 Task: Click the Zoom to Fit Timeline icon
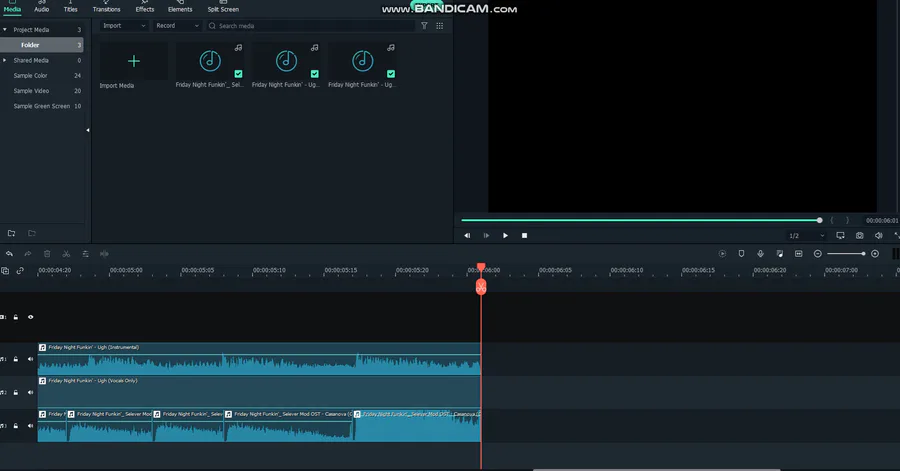pyautogui.click(x=798, y=254)
